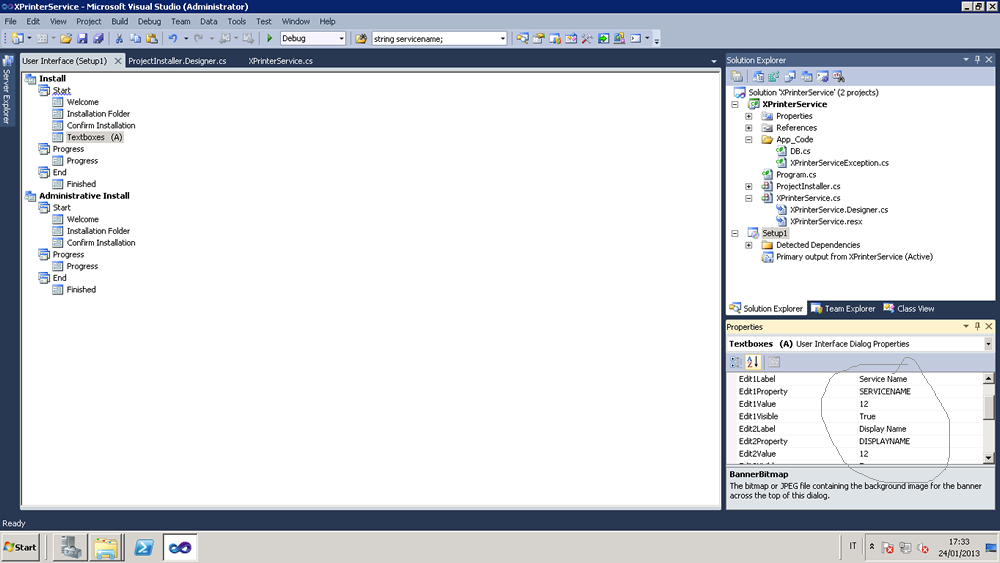Click the Find in Files icon beside search box
This screenshot has height=563, width=1000.
tap(361, 38)
